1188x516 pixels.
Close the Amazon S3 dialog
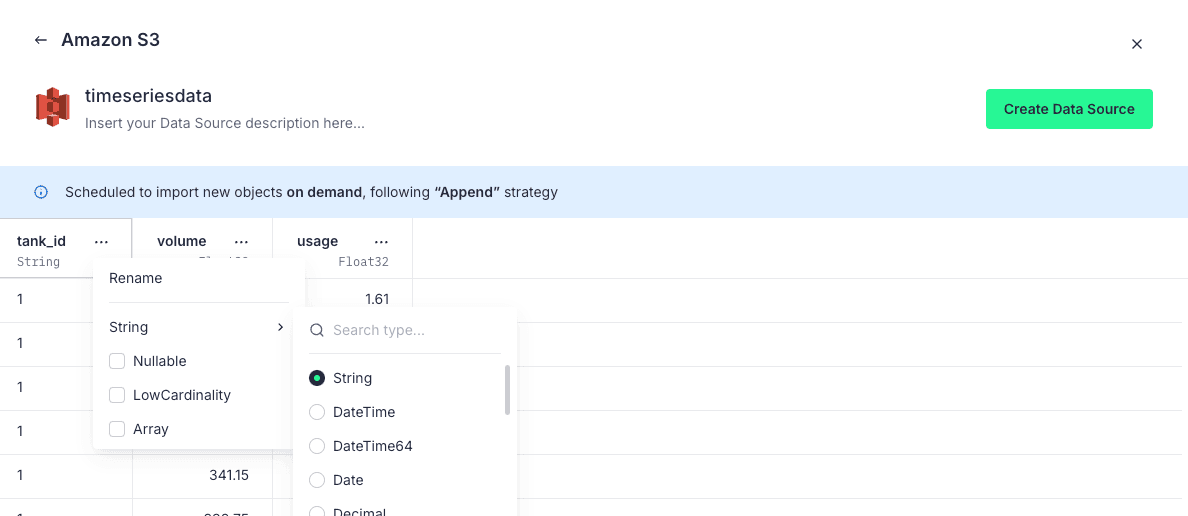point(1136,44)
